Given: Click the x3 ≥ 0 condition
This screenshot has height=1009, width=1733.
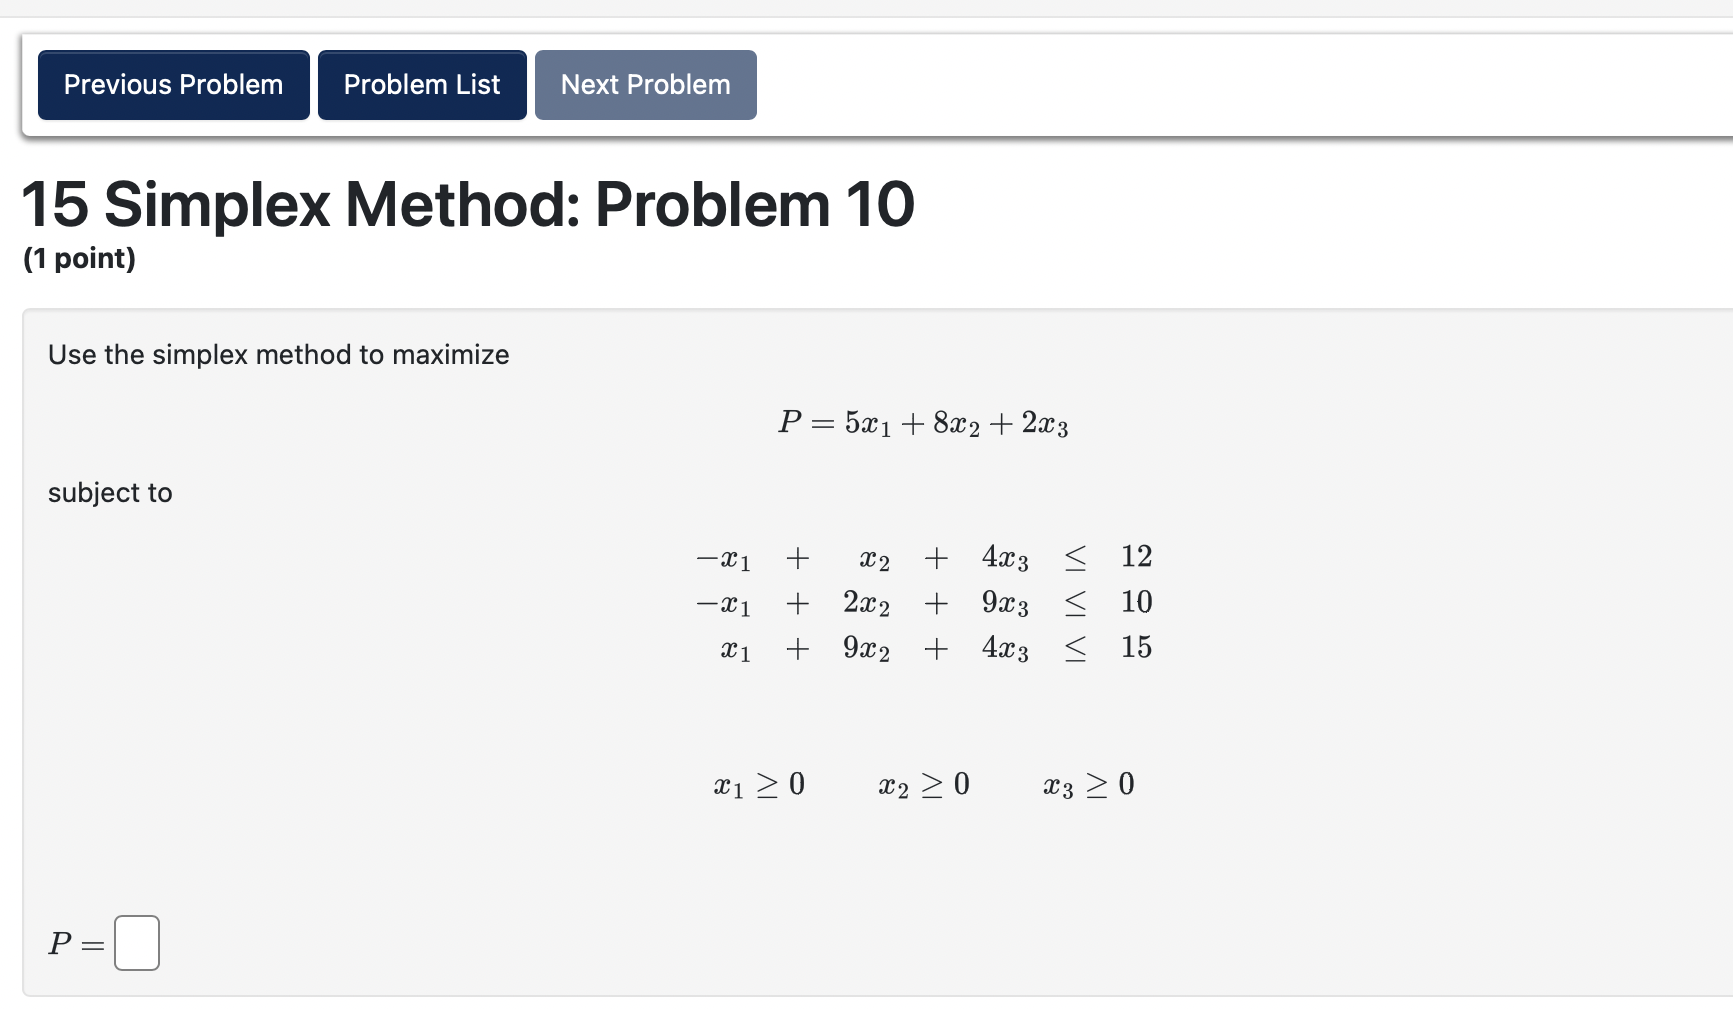Looking at the screenshot, I should [1088, 785].
